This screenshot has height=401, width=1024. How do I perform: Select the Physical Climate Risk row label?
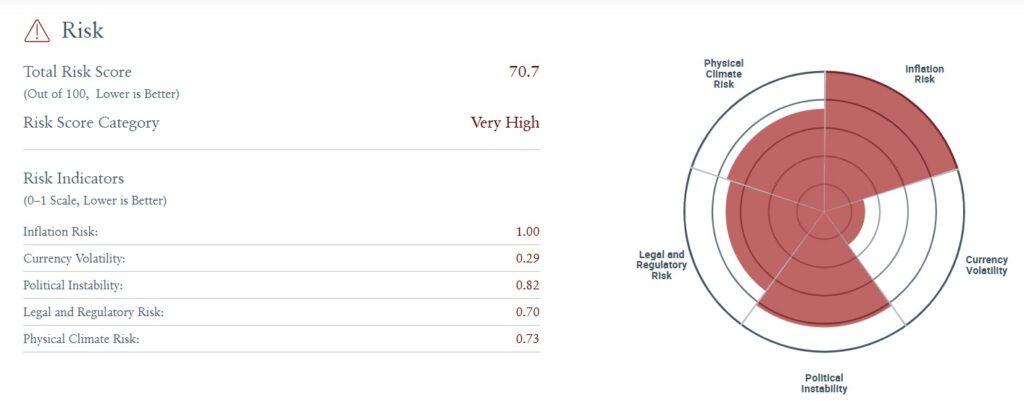click(81, 339)
